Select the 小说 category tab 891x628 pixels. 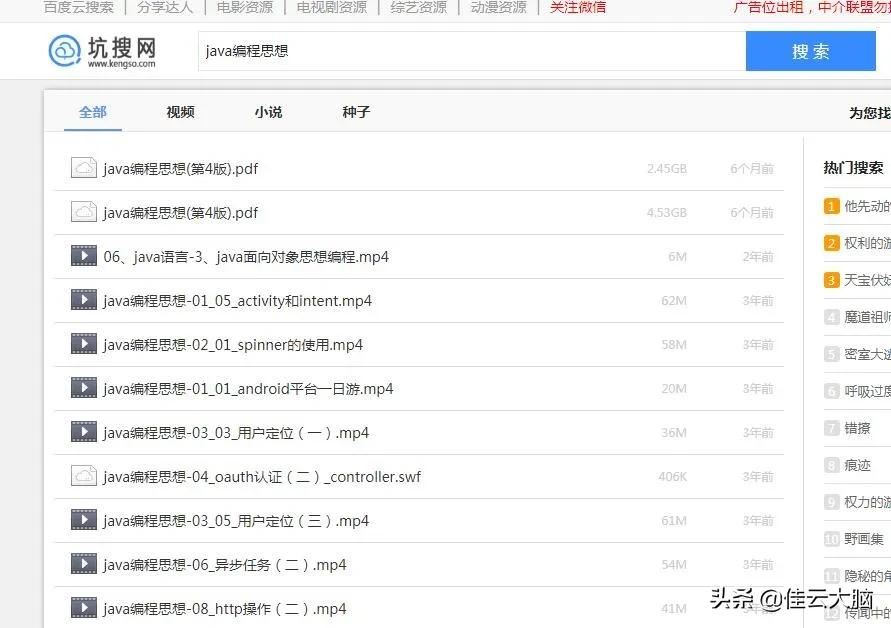pyautogui.click(x=267, y=113)
